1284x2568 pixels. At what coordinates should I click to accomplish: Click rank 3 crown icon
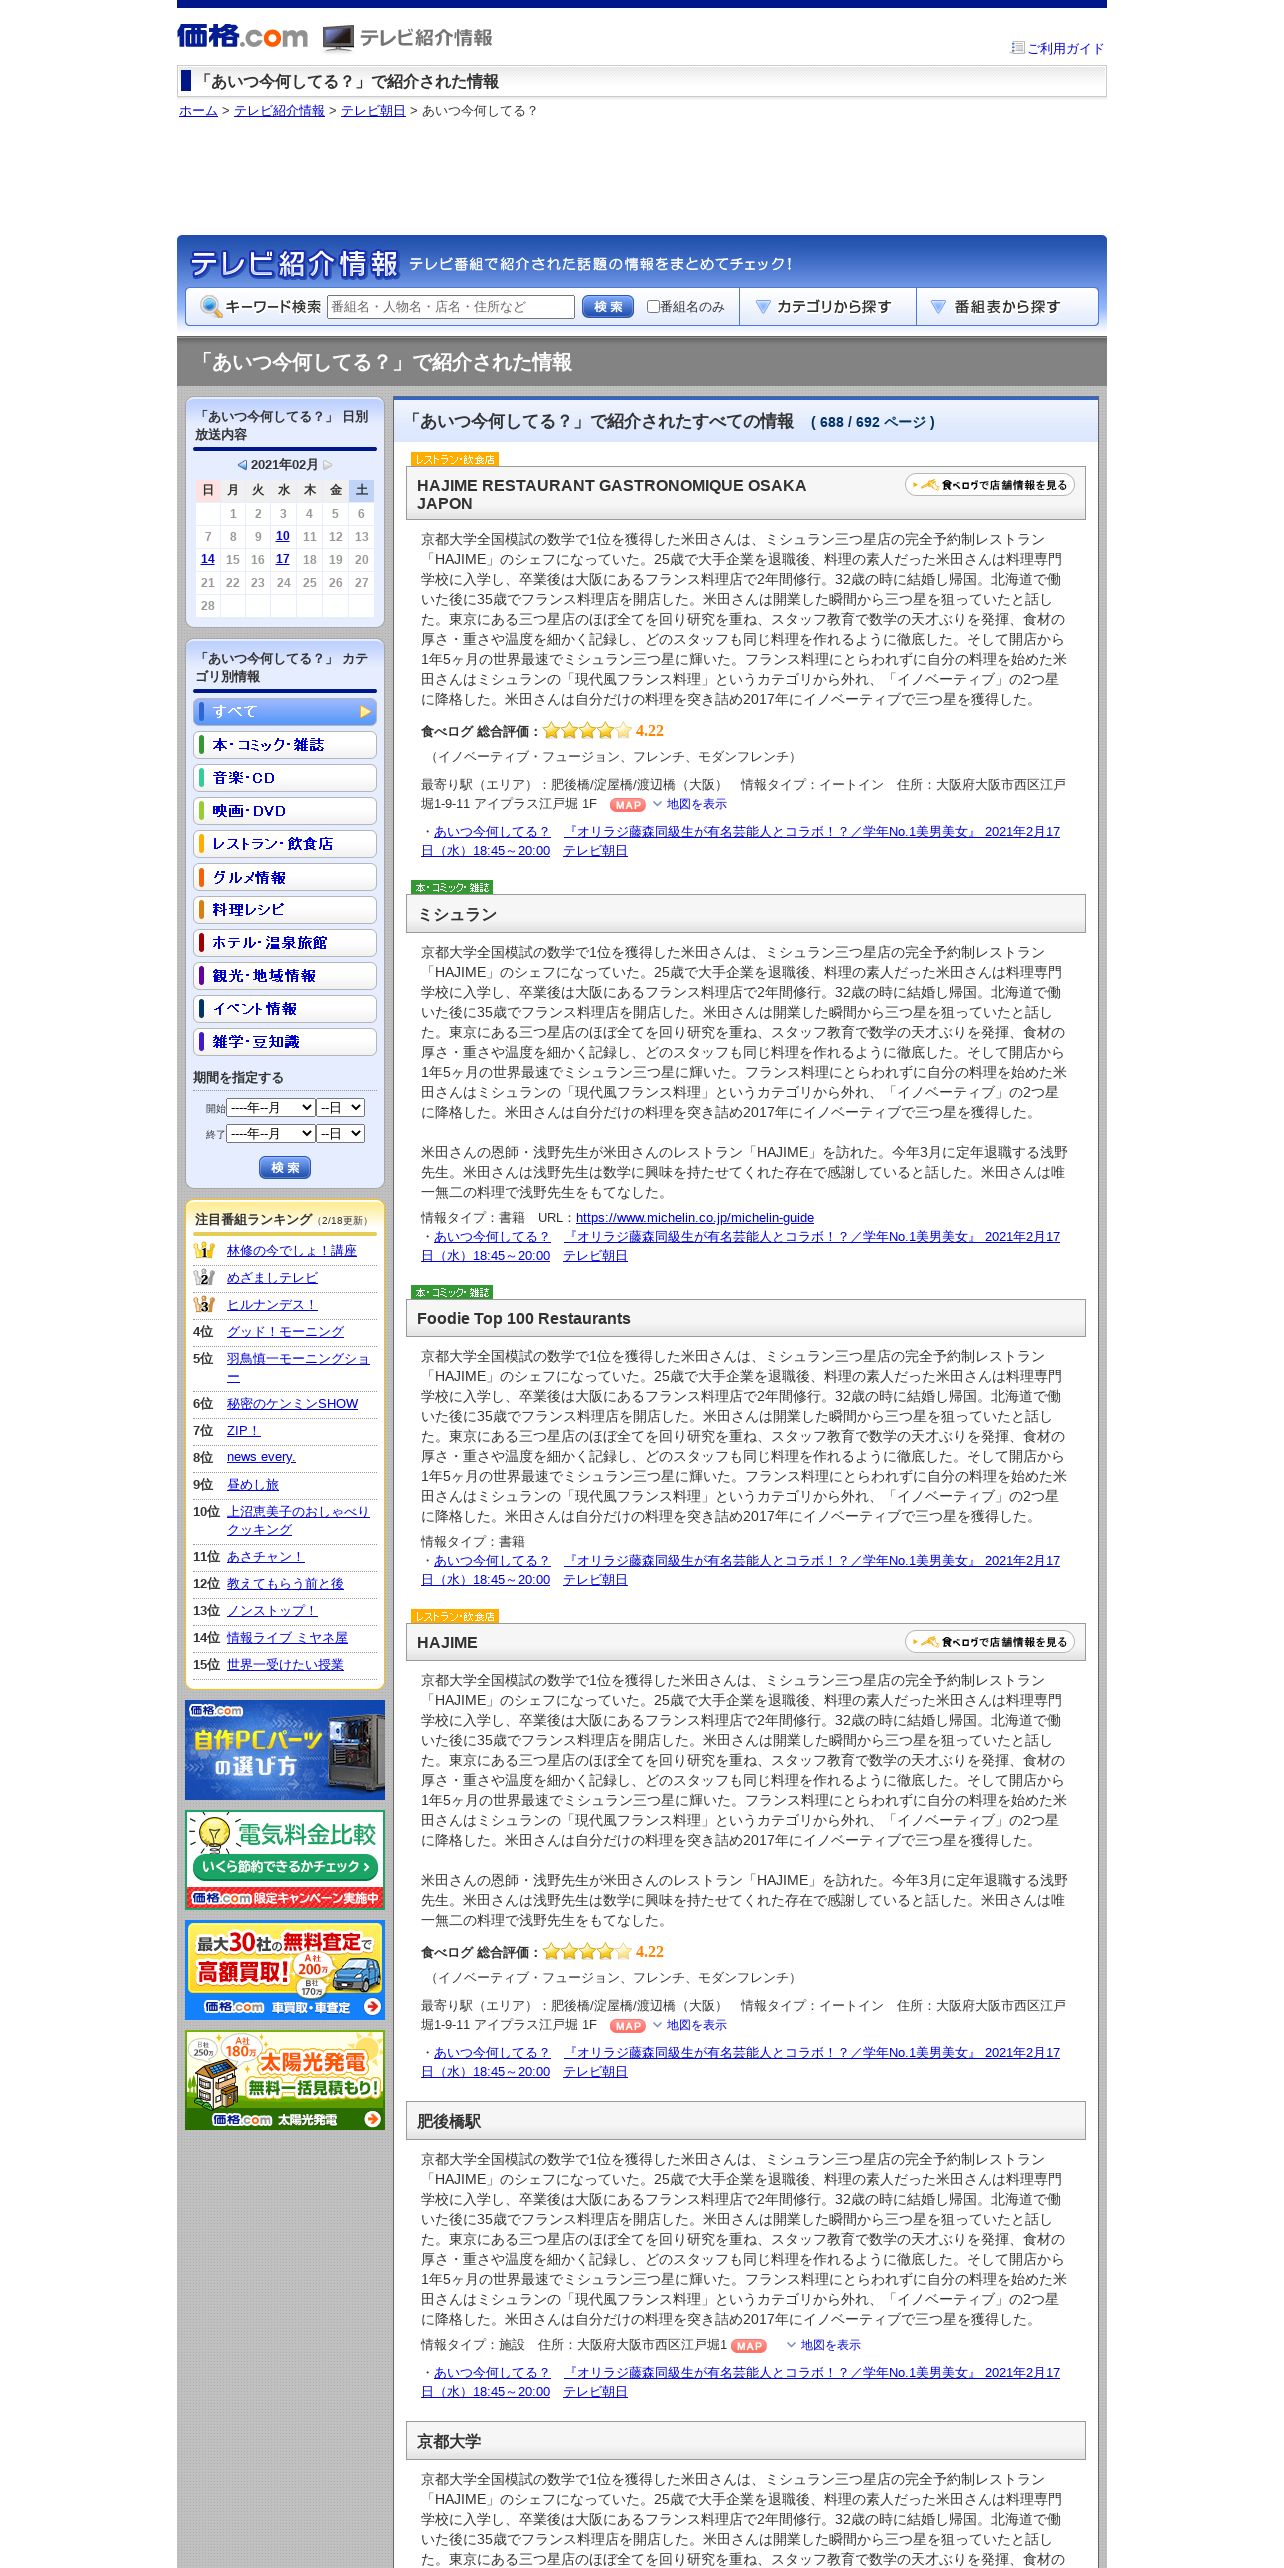pos(204,1304)
